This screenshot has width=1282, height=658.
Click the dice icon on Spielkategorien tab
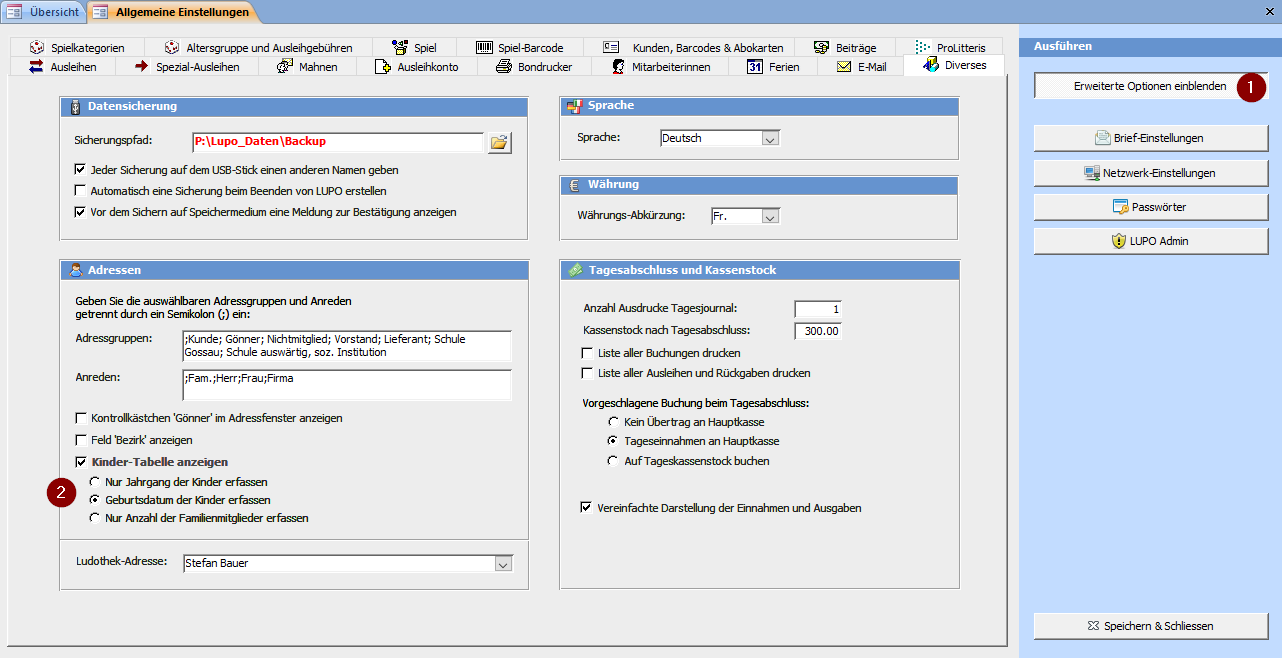(x=35, y=47)
